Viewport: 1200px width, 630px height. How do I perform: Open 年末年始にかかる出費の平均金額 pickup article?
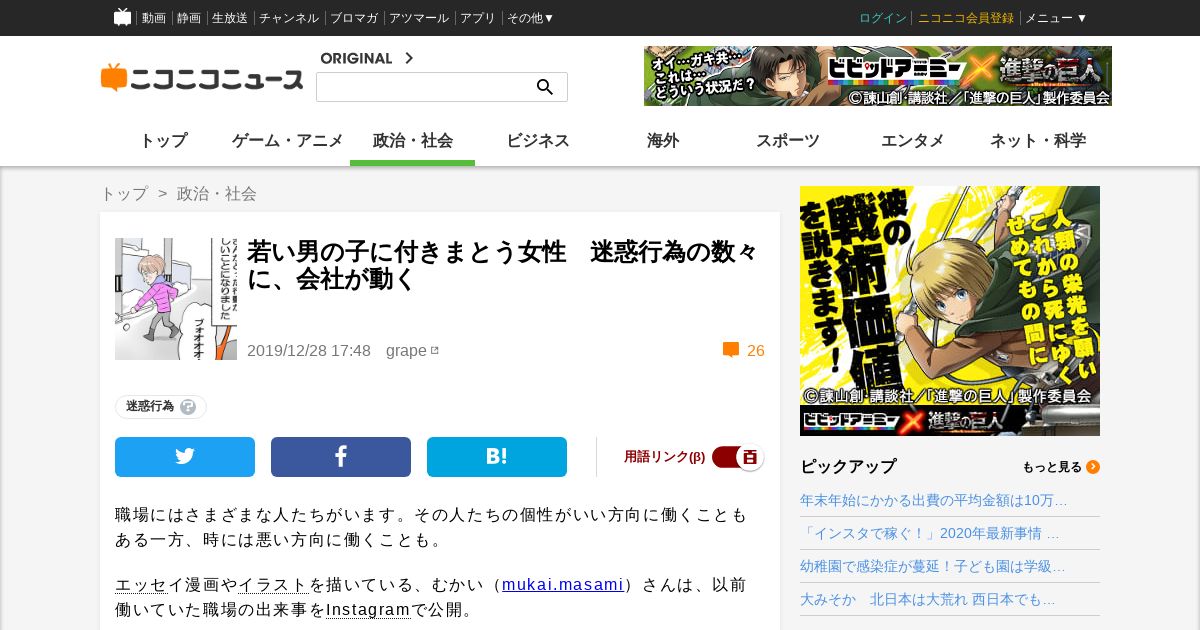(x=933, y=500)
